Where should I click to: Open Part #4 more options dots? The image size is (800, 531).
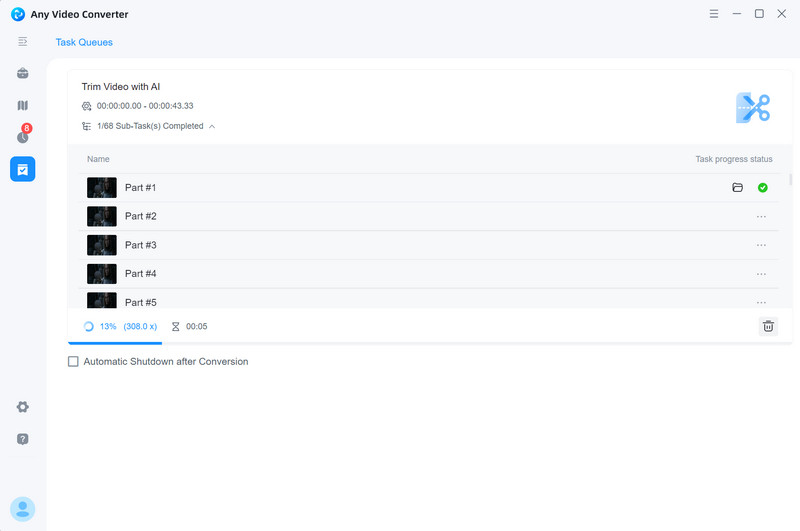(x=761, y=274)
